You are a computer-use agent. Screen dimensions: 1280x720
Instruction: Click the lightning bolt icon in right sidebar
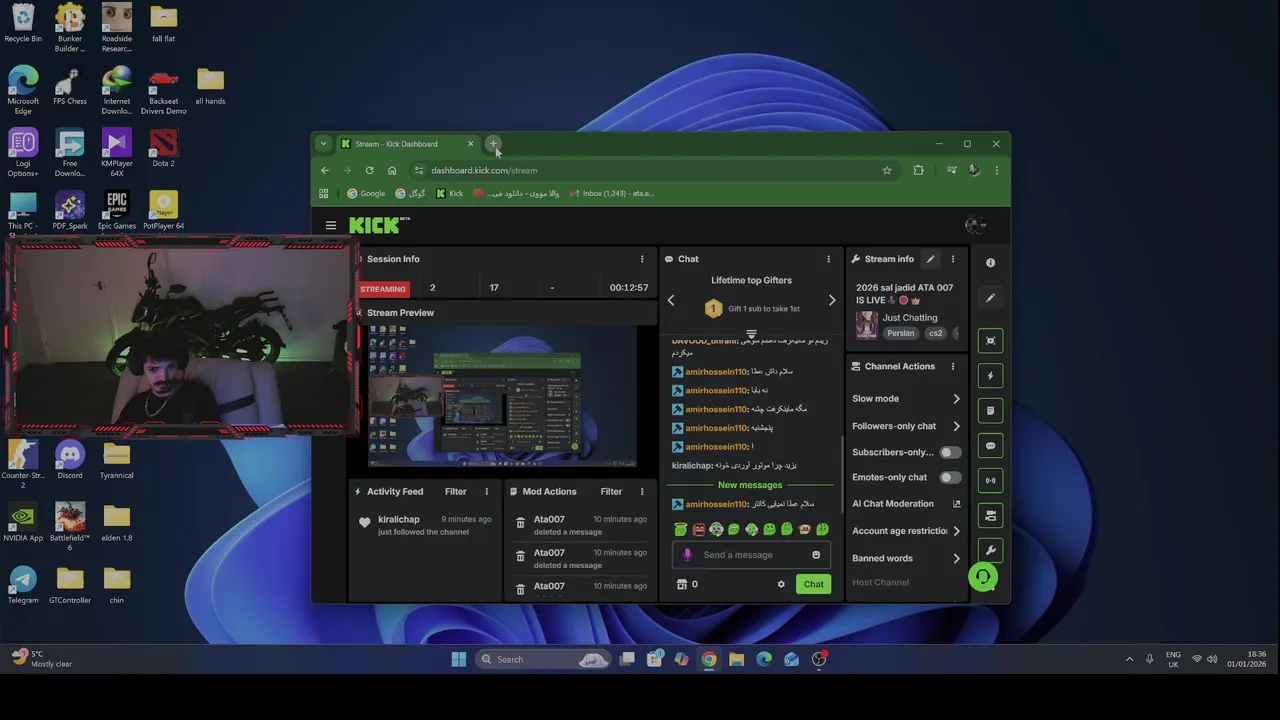point(990,376)
